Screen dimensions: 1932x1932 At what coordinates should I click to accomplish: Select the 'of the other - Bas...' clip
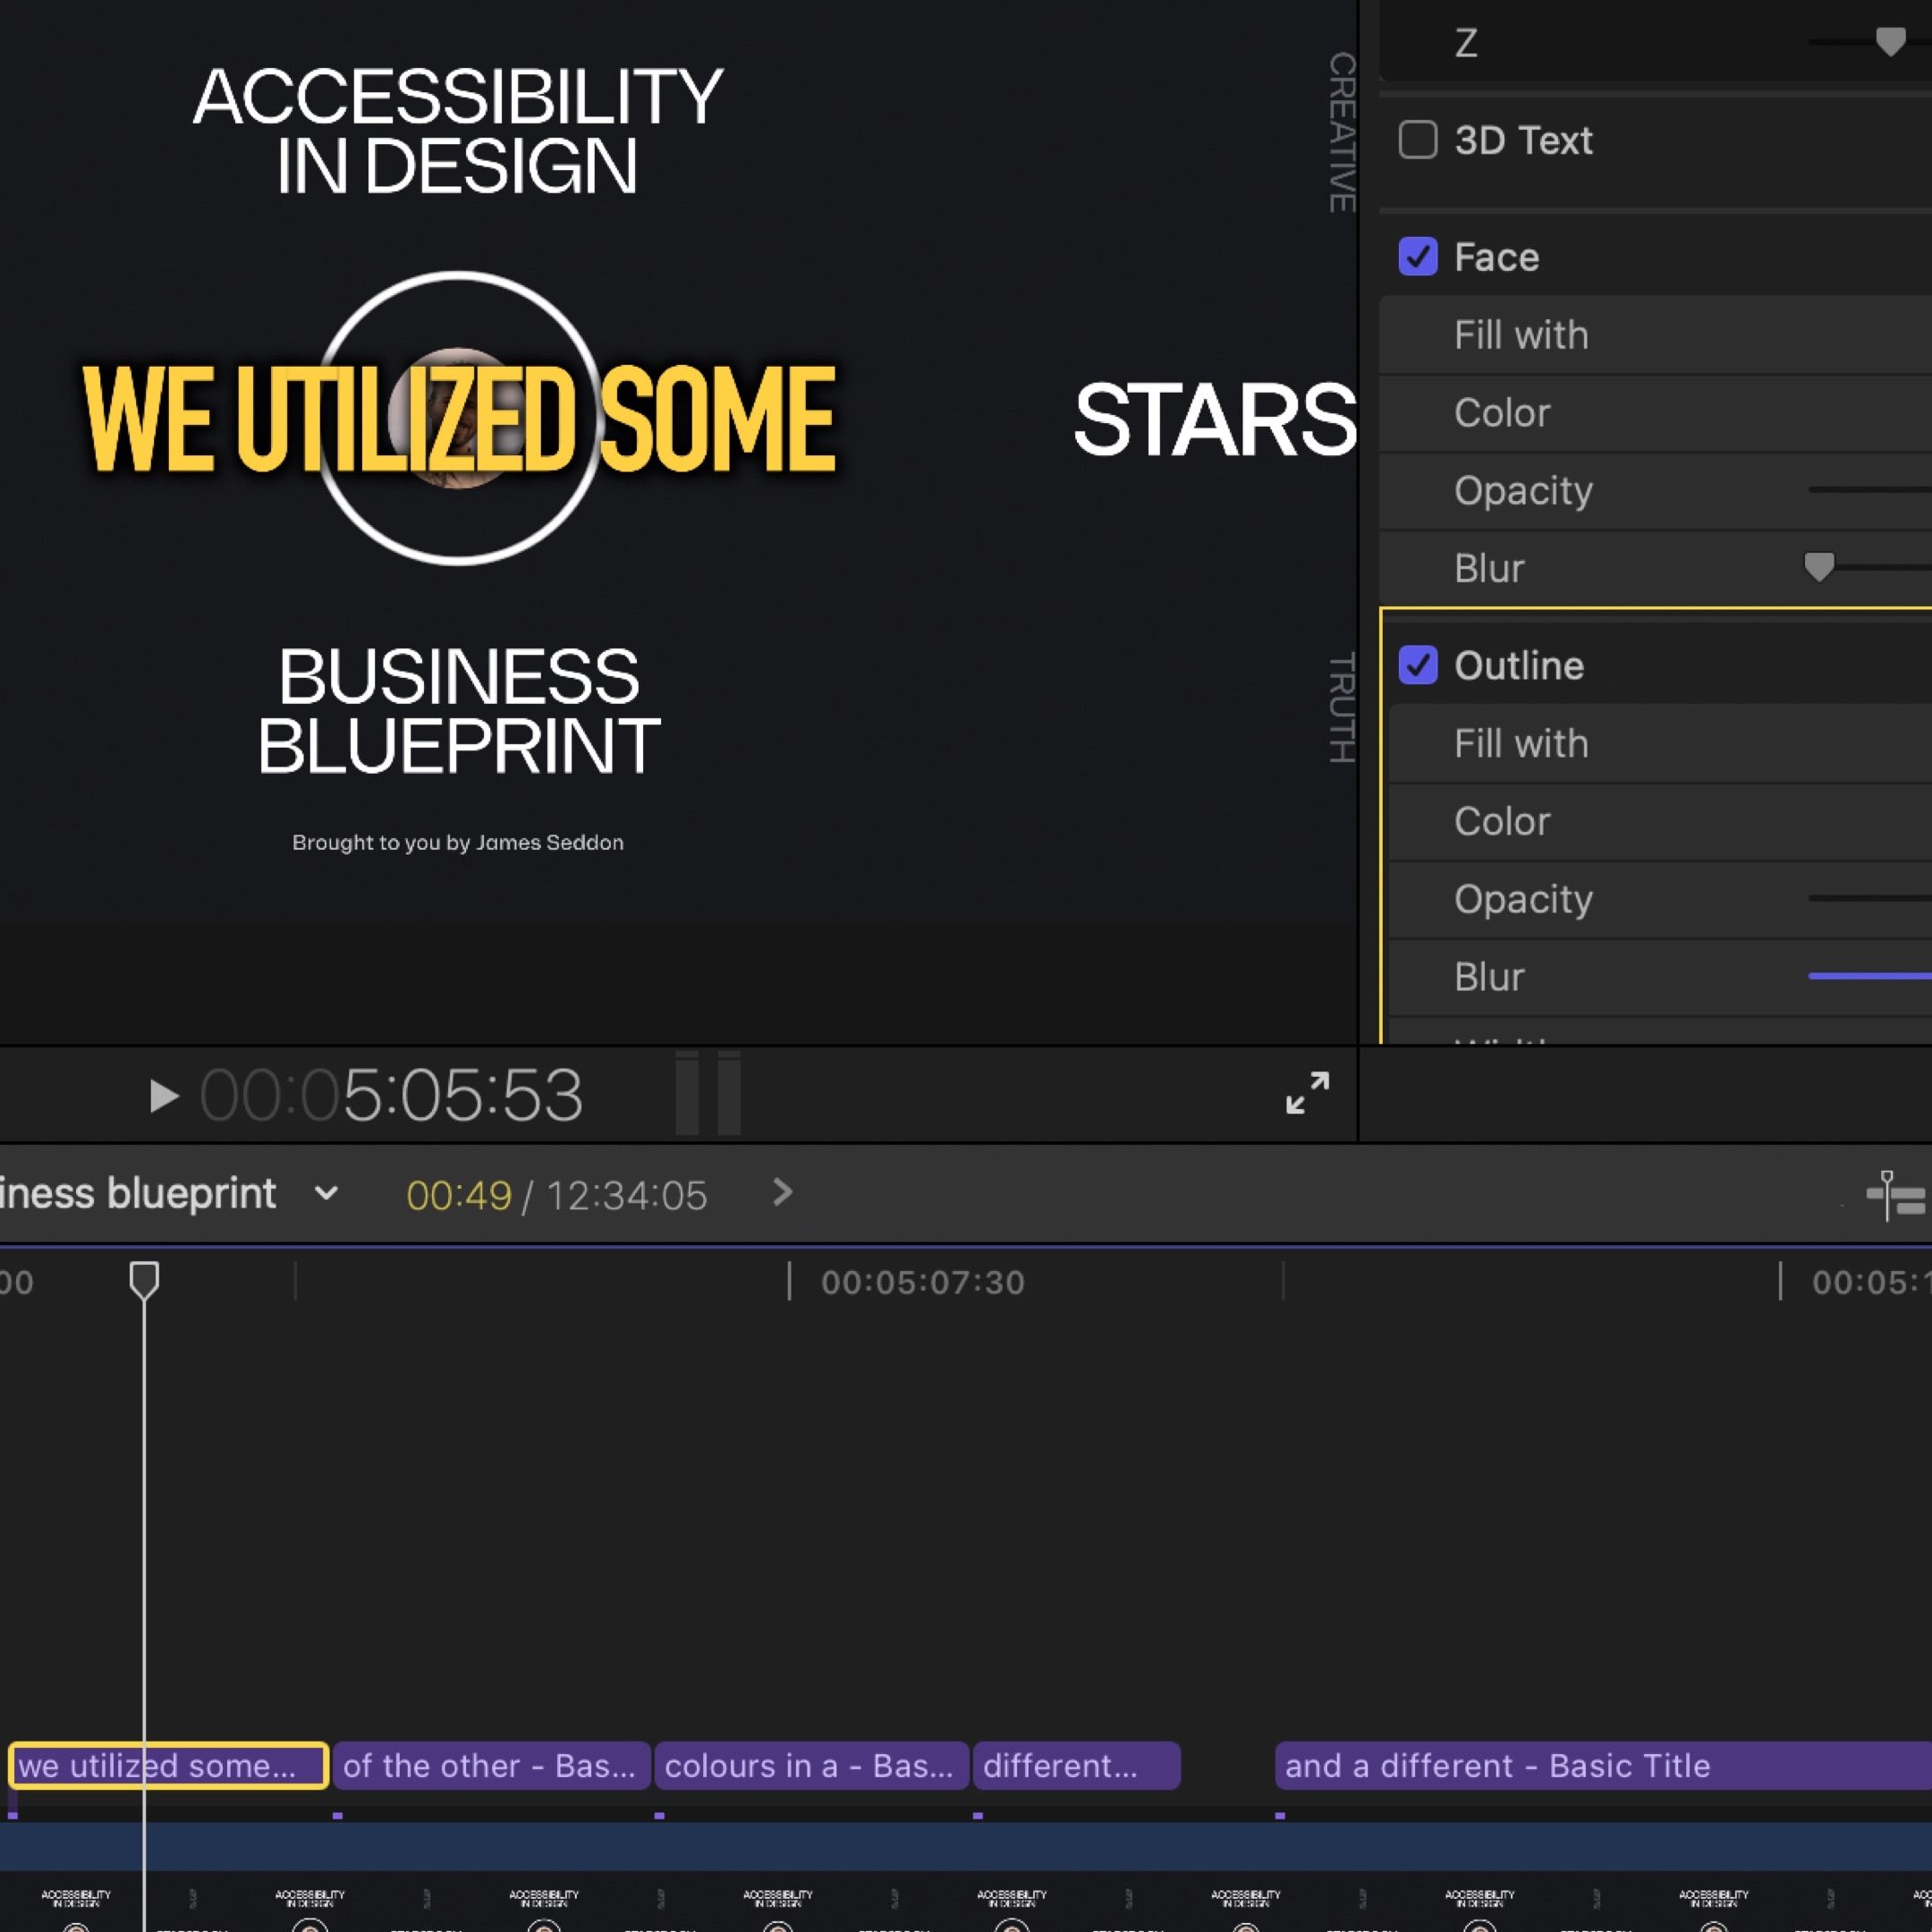491,1765
